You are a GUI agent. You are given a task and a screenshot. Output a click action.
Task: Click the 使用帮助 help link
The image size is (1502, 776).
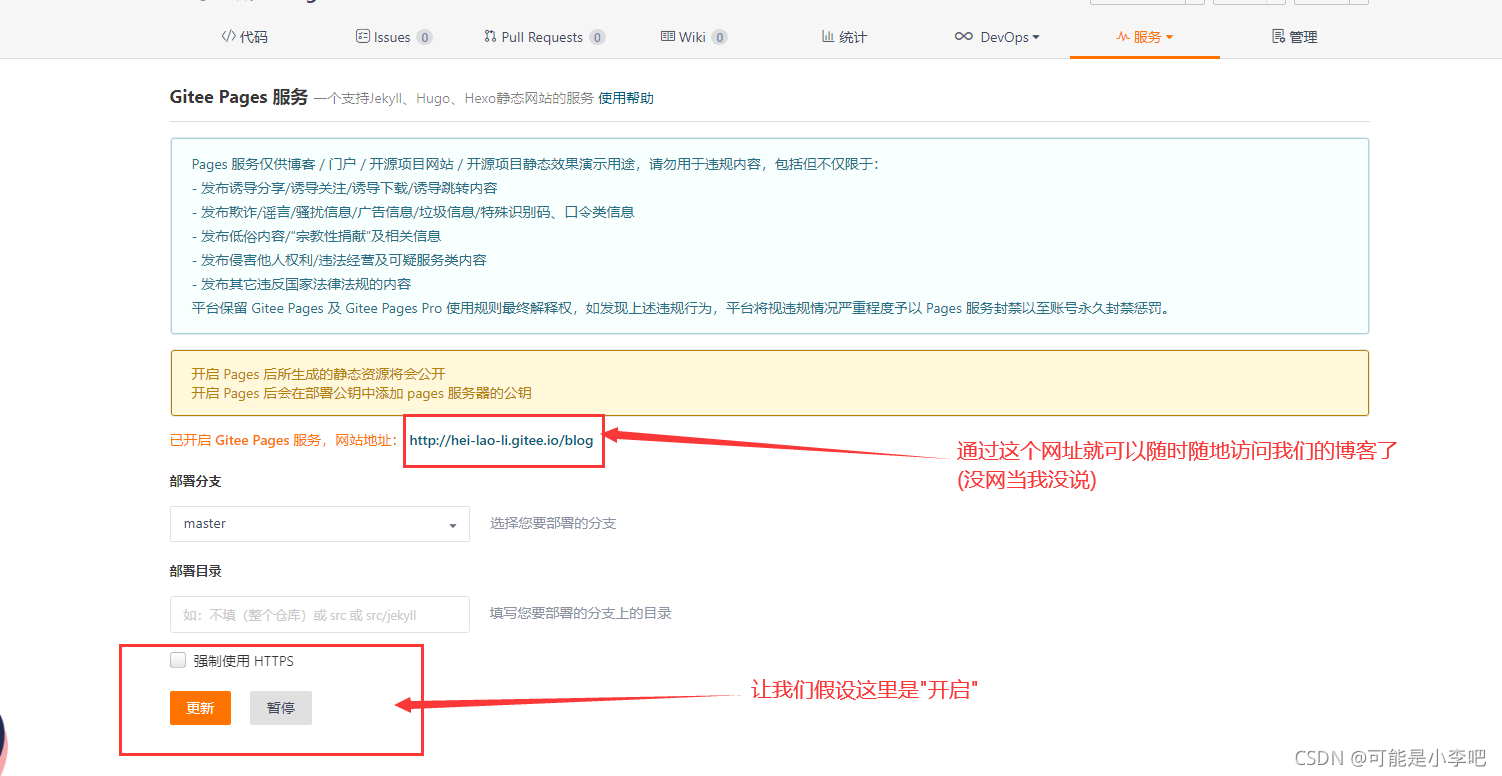(626, 98)
